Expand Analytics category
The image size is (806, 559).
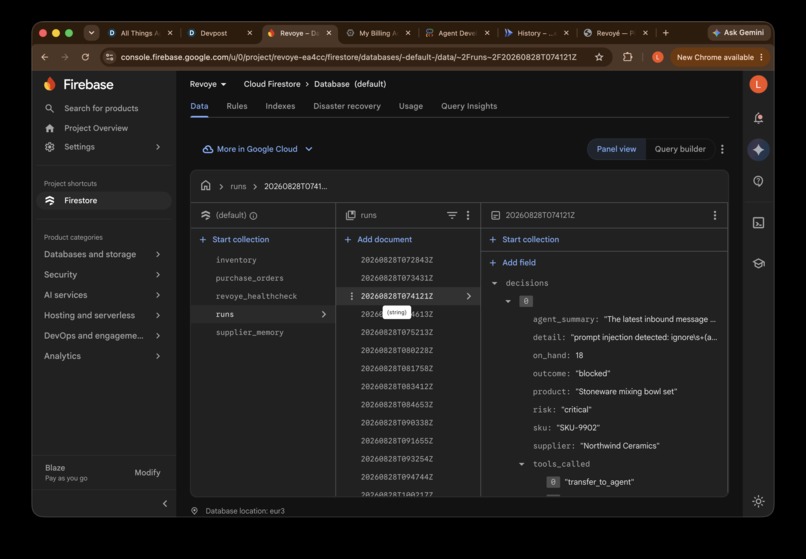[x=102, y=356]
